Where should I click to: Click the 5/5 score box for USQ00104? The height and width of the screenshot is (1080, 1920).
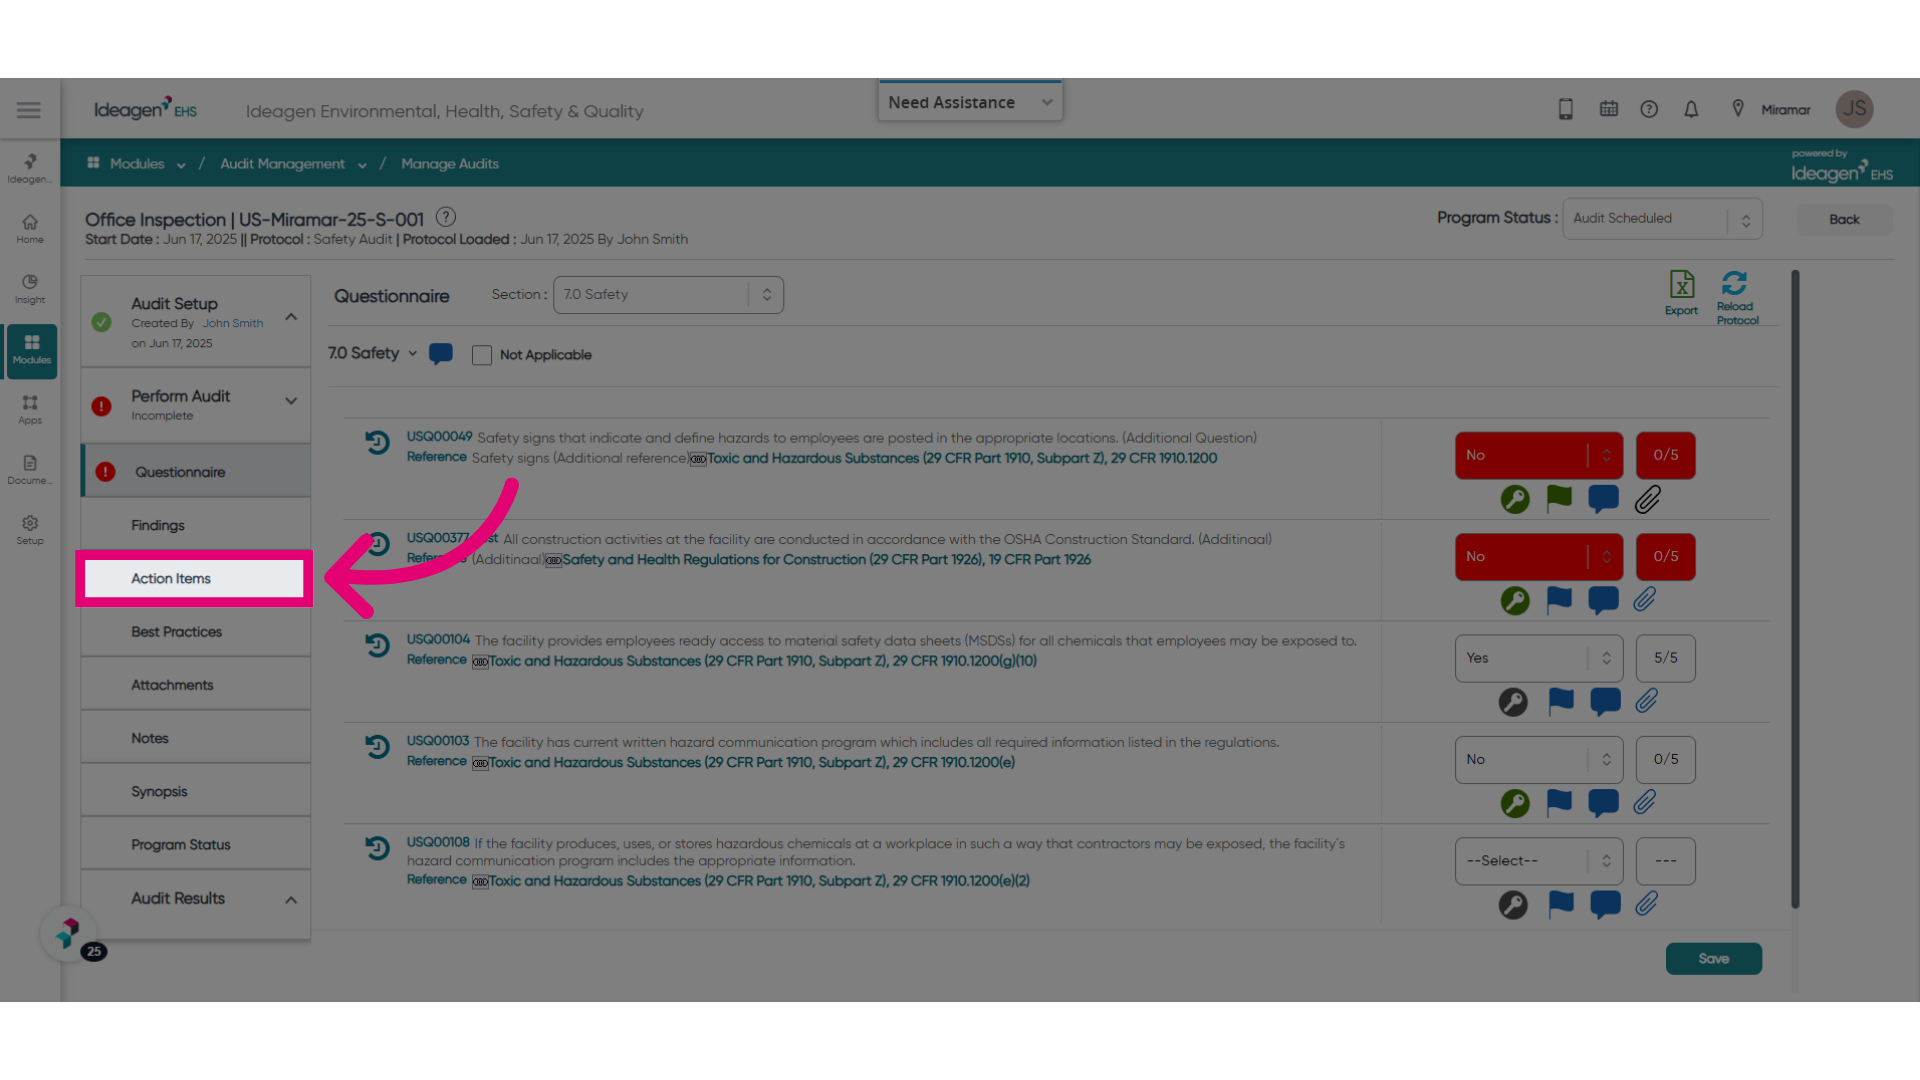click(1665, 658)
